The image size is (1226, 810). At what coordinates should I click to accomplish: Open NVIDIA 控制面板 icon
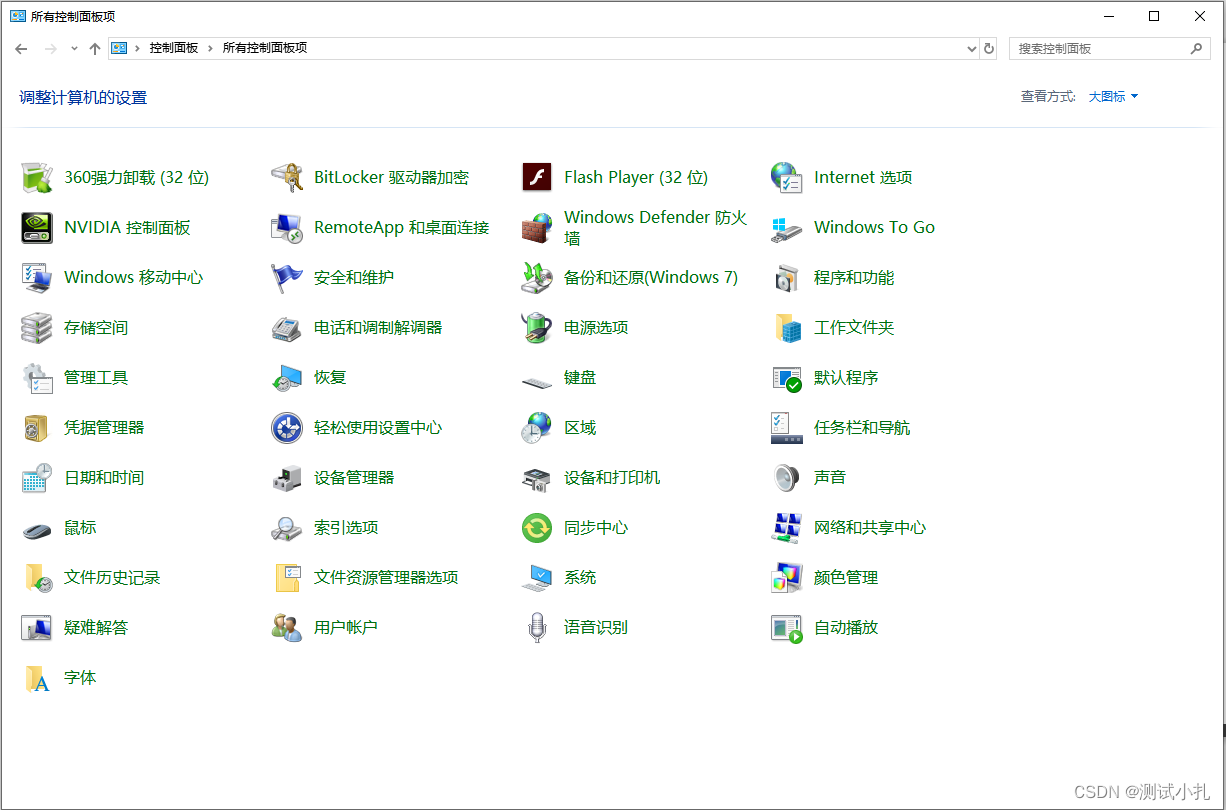37,227
